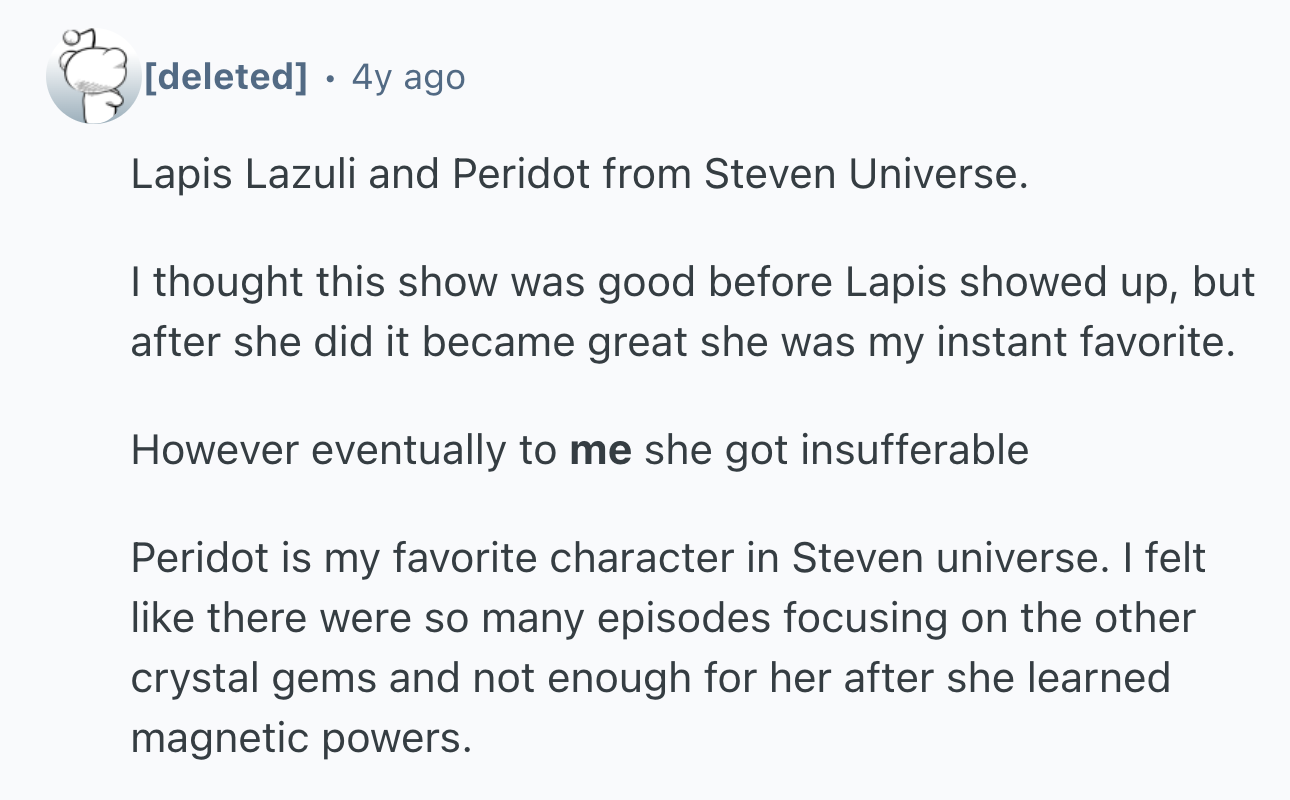Click the deleted user's avatar icon

94,76
